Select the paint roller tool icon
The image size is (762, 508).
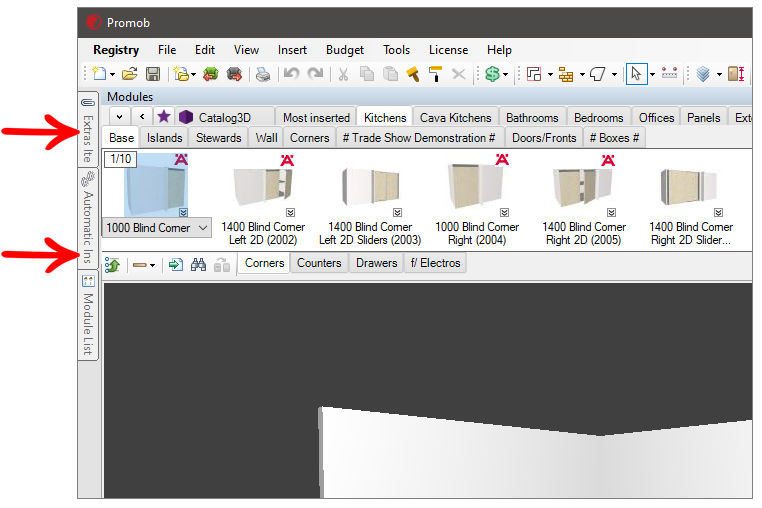point(435,74)
